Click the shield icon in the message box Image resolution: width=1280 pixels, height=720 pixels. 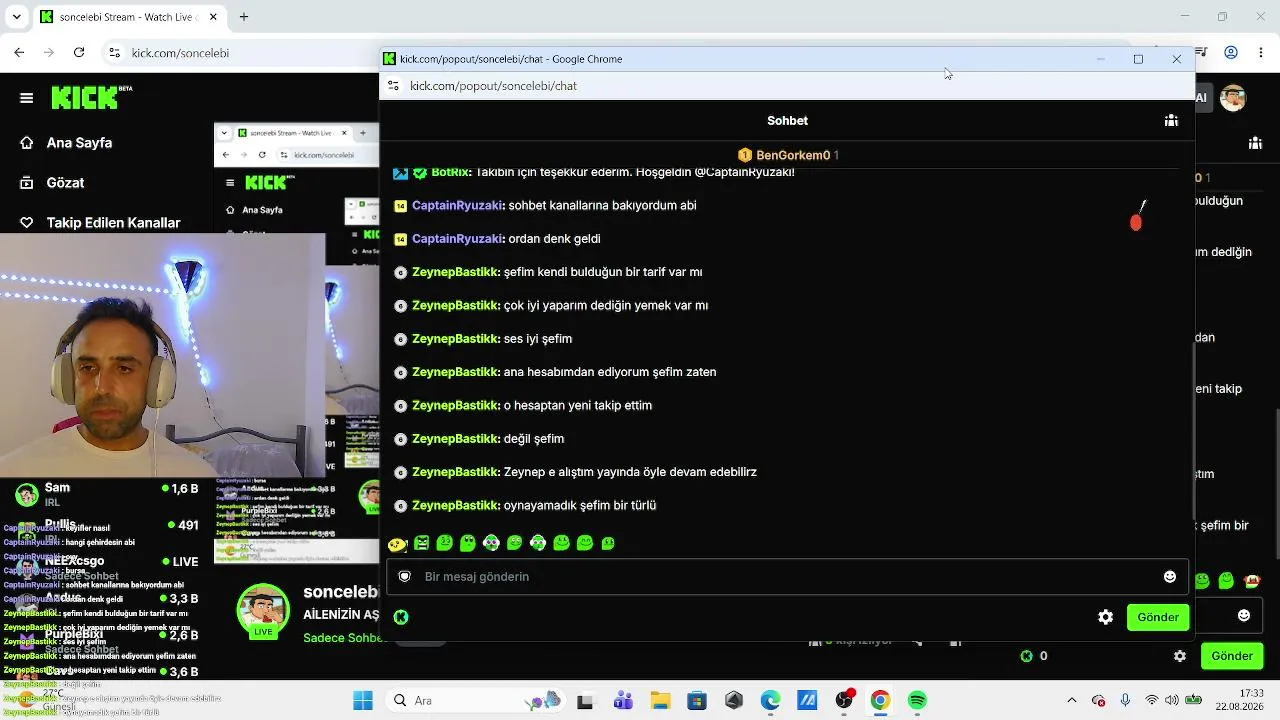(405, 576)
